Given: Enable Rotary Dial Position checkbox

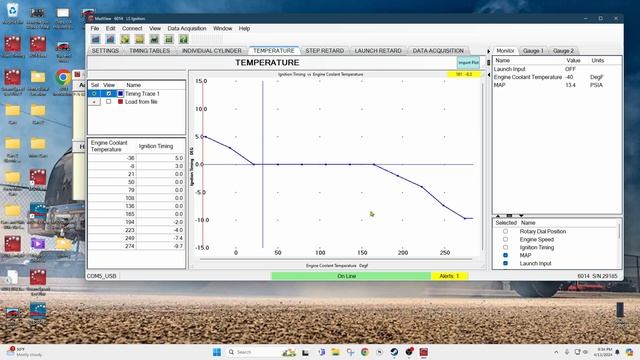Looking at the screenshot, I should 505,231.
